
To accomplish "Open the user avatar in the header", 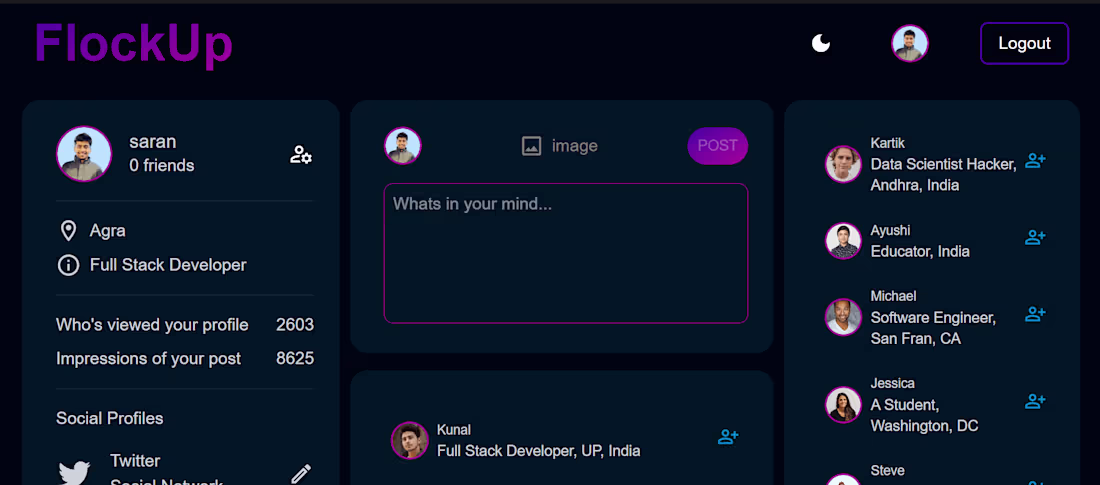I will [910, 44].
